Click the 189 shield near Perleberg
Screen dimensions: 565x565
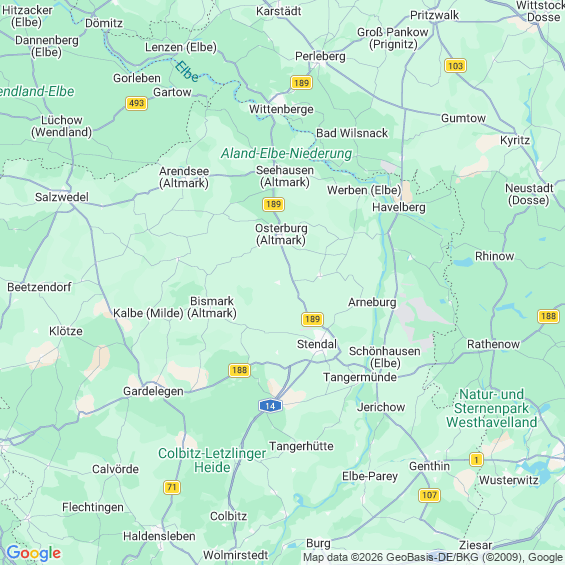click(x=302, y=83)
